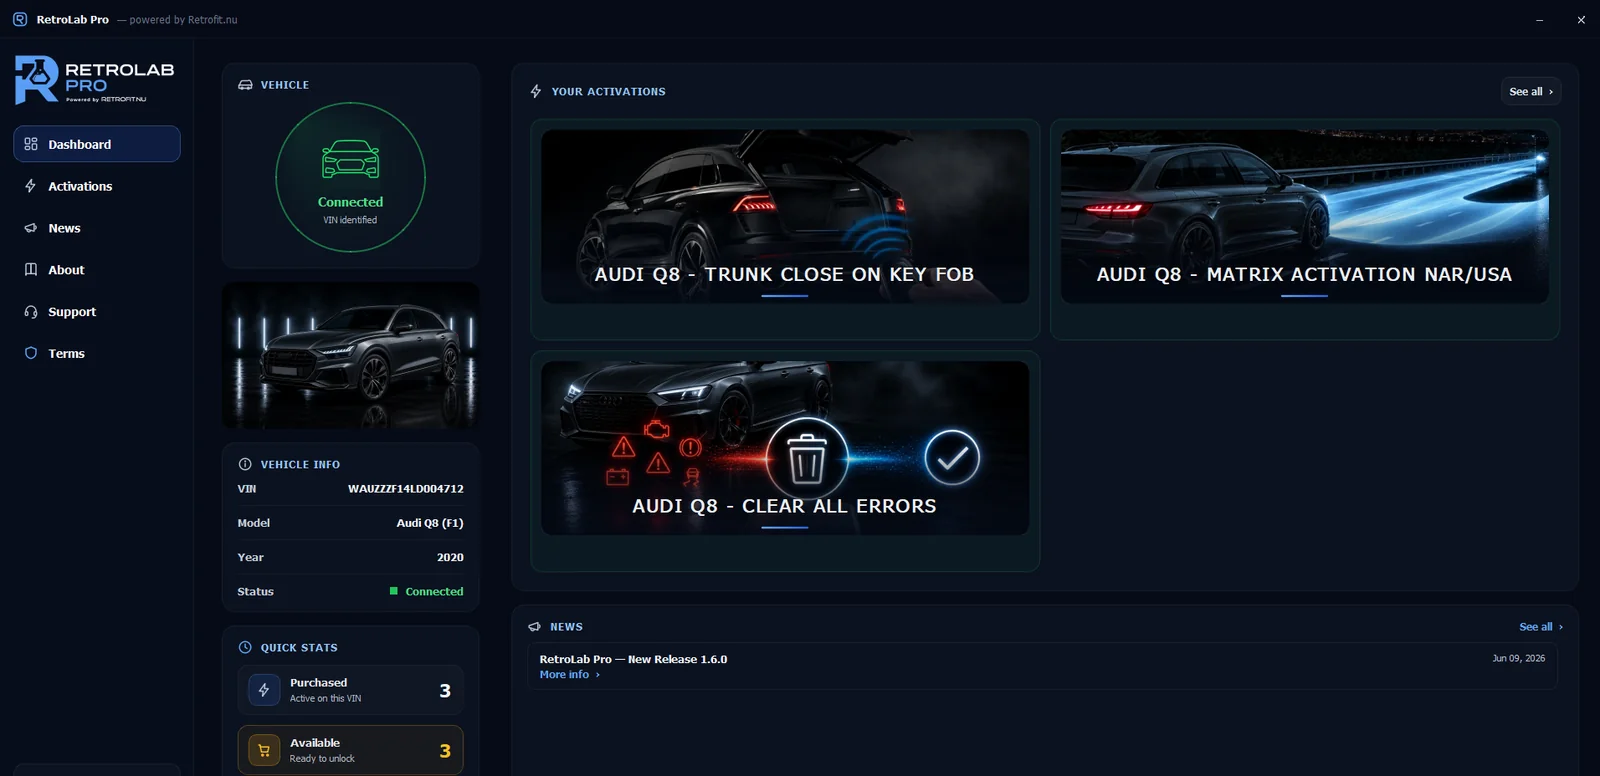Click the VIN identified label
The height and width of the screenshot is (776, 1600).
coord(350,220)
